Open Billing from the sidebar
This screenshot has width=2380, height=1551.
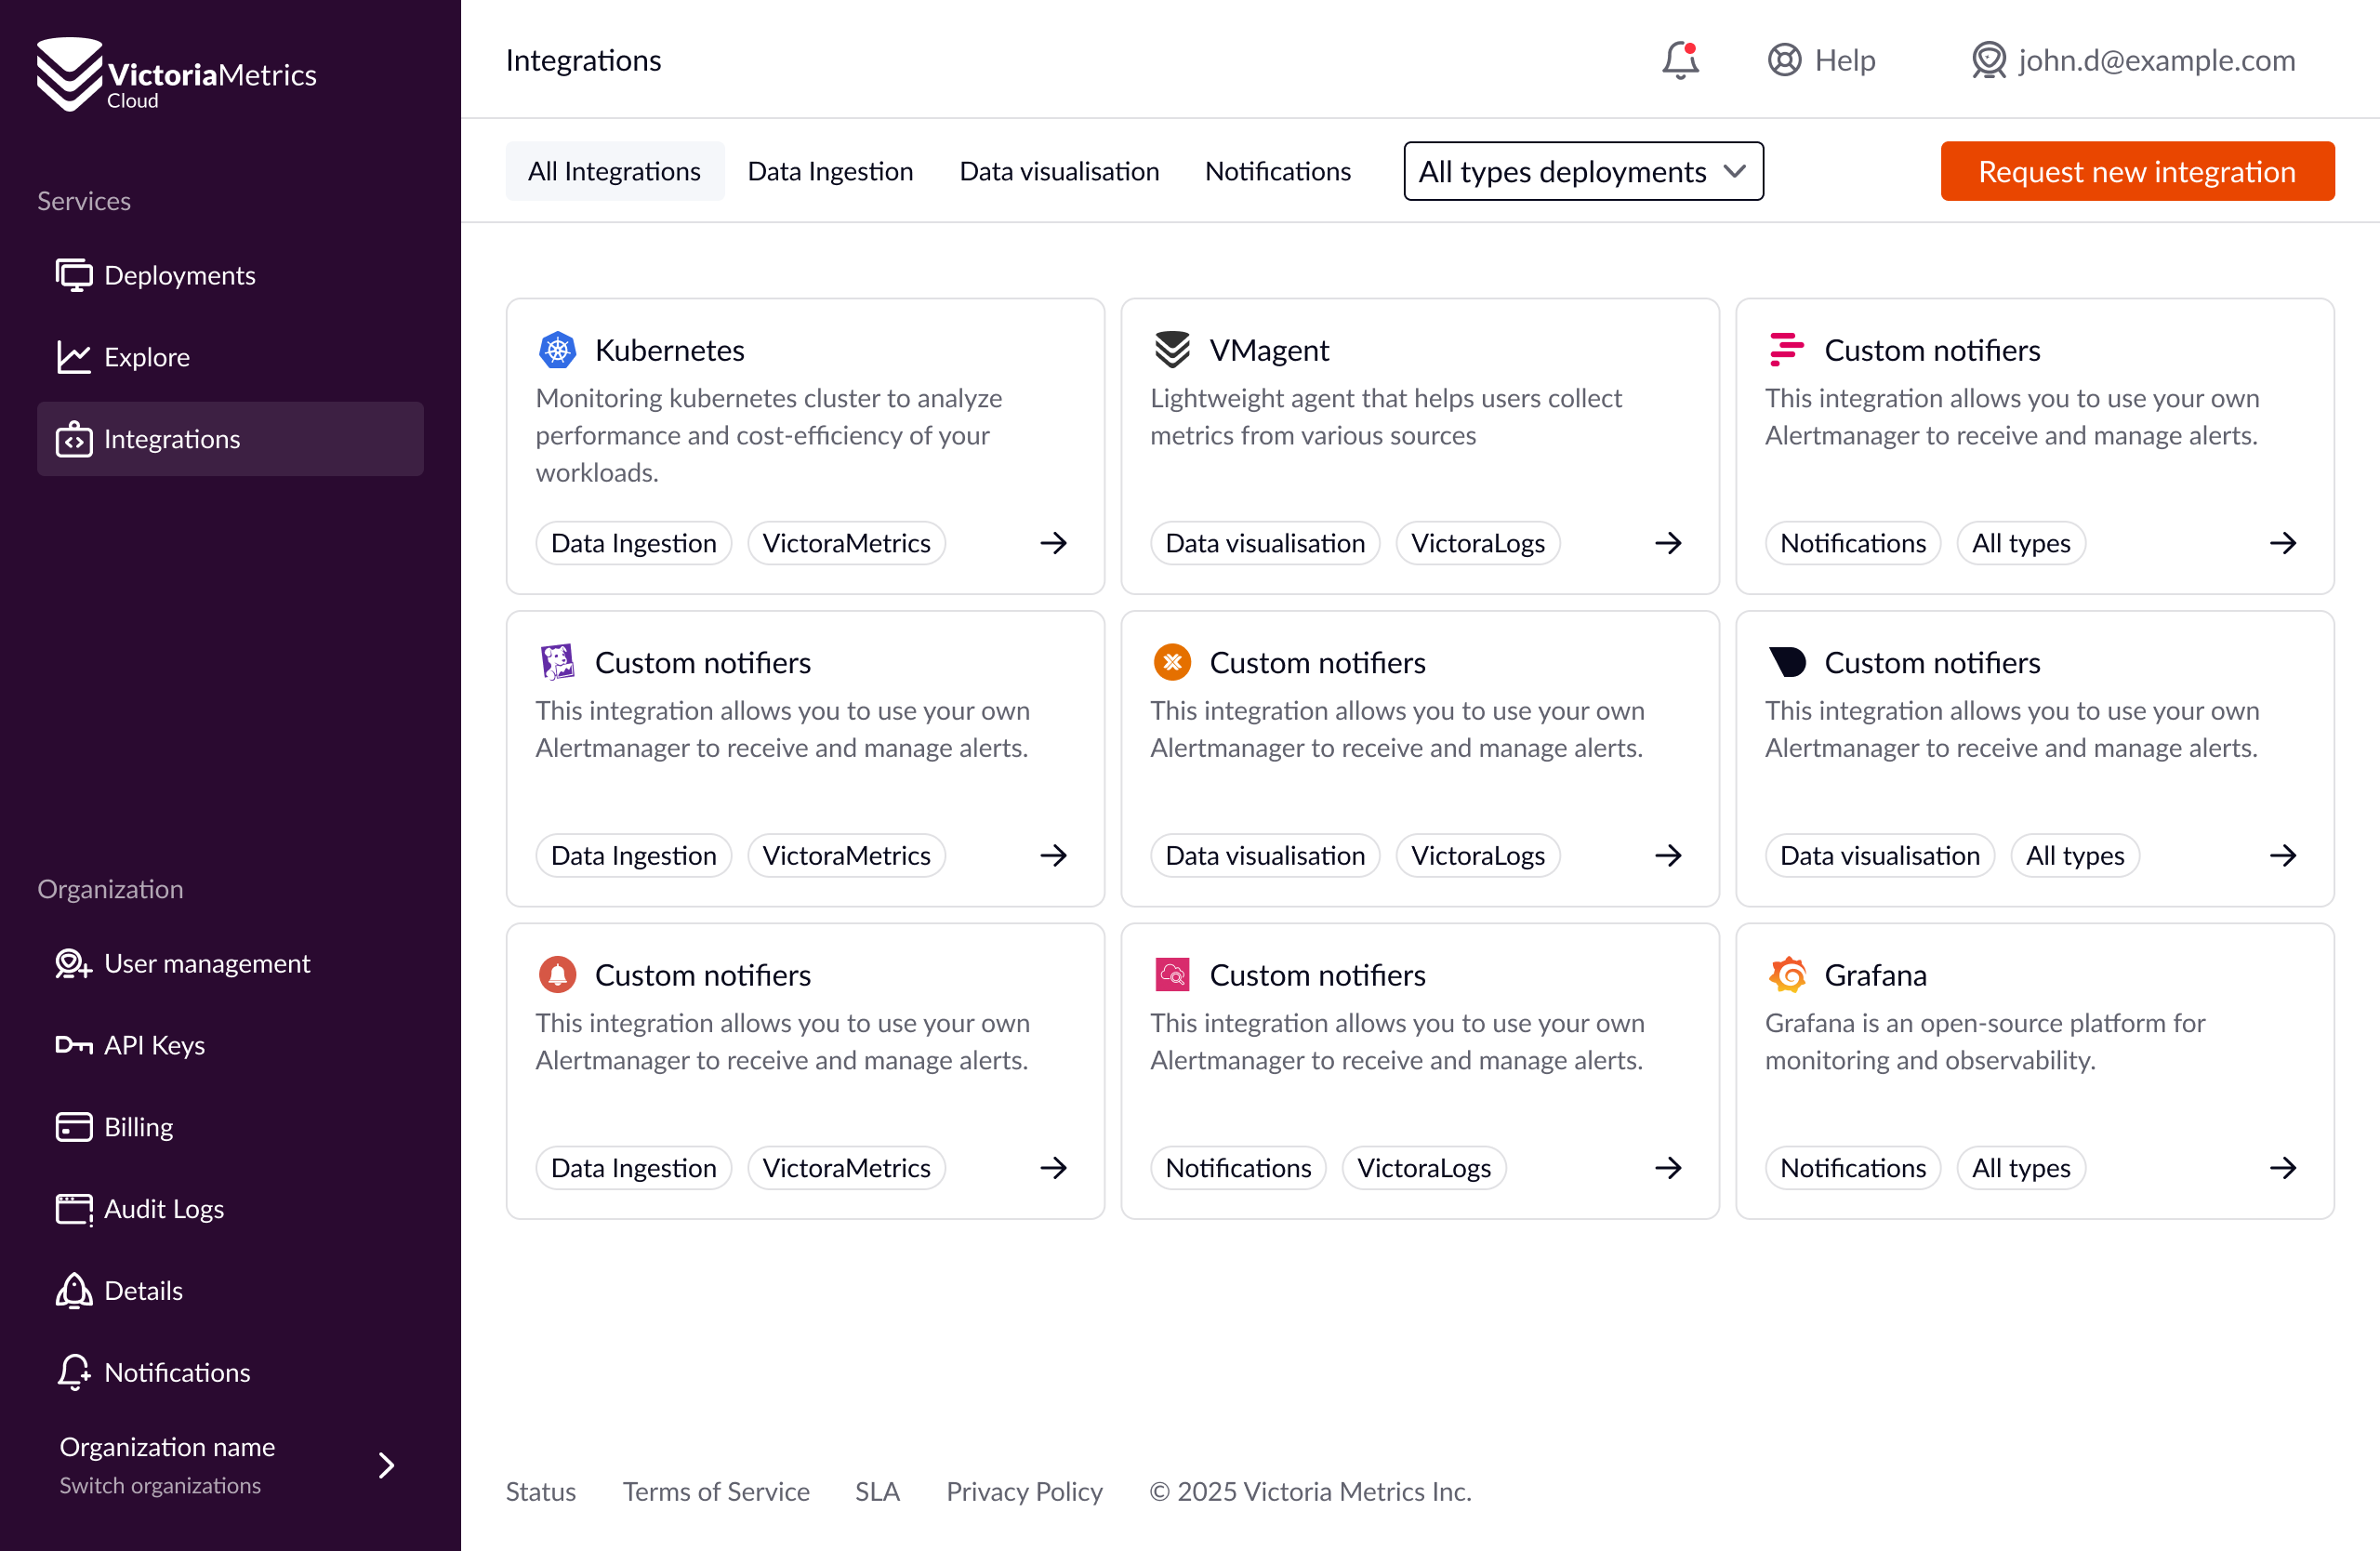click(x=138, y=1127)
